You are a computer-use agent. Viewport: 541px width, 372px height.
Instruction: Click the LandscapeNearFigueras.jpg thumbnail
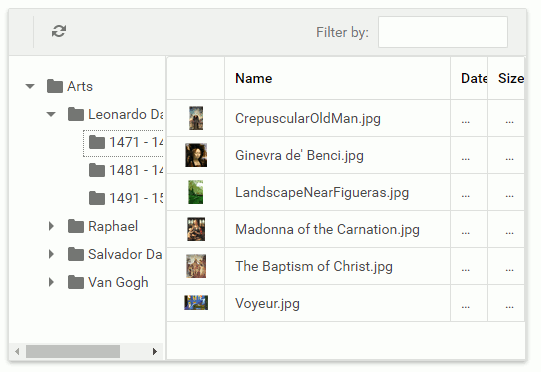196,192
